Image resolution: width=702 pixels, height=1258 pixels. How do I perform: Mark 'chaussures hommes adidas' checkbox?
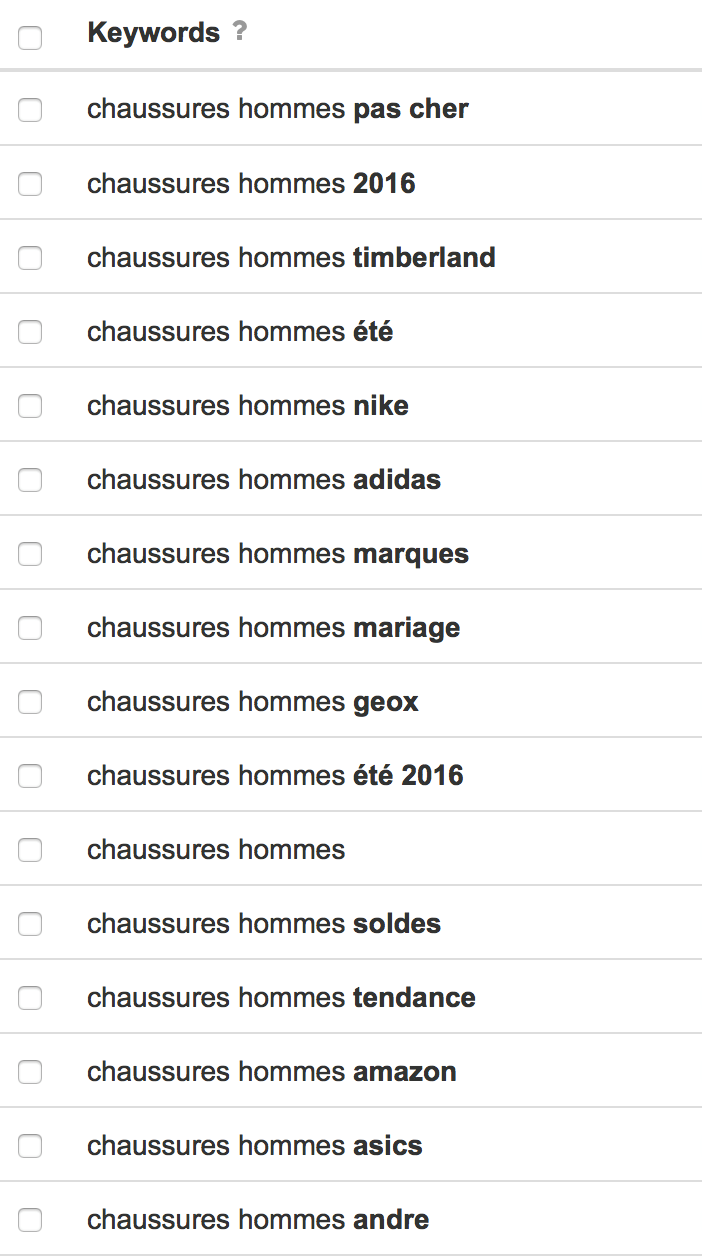tap(30, 480)
